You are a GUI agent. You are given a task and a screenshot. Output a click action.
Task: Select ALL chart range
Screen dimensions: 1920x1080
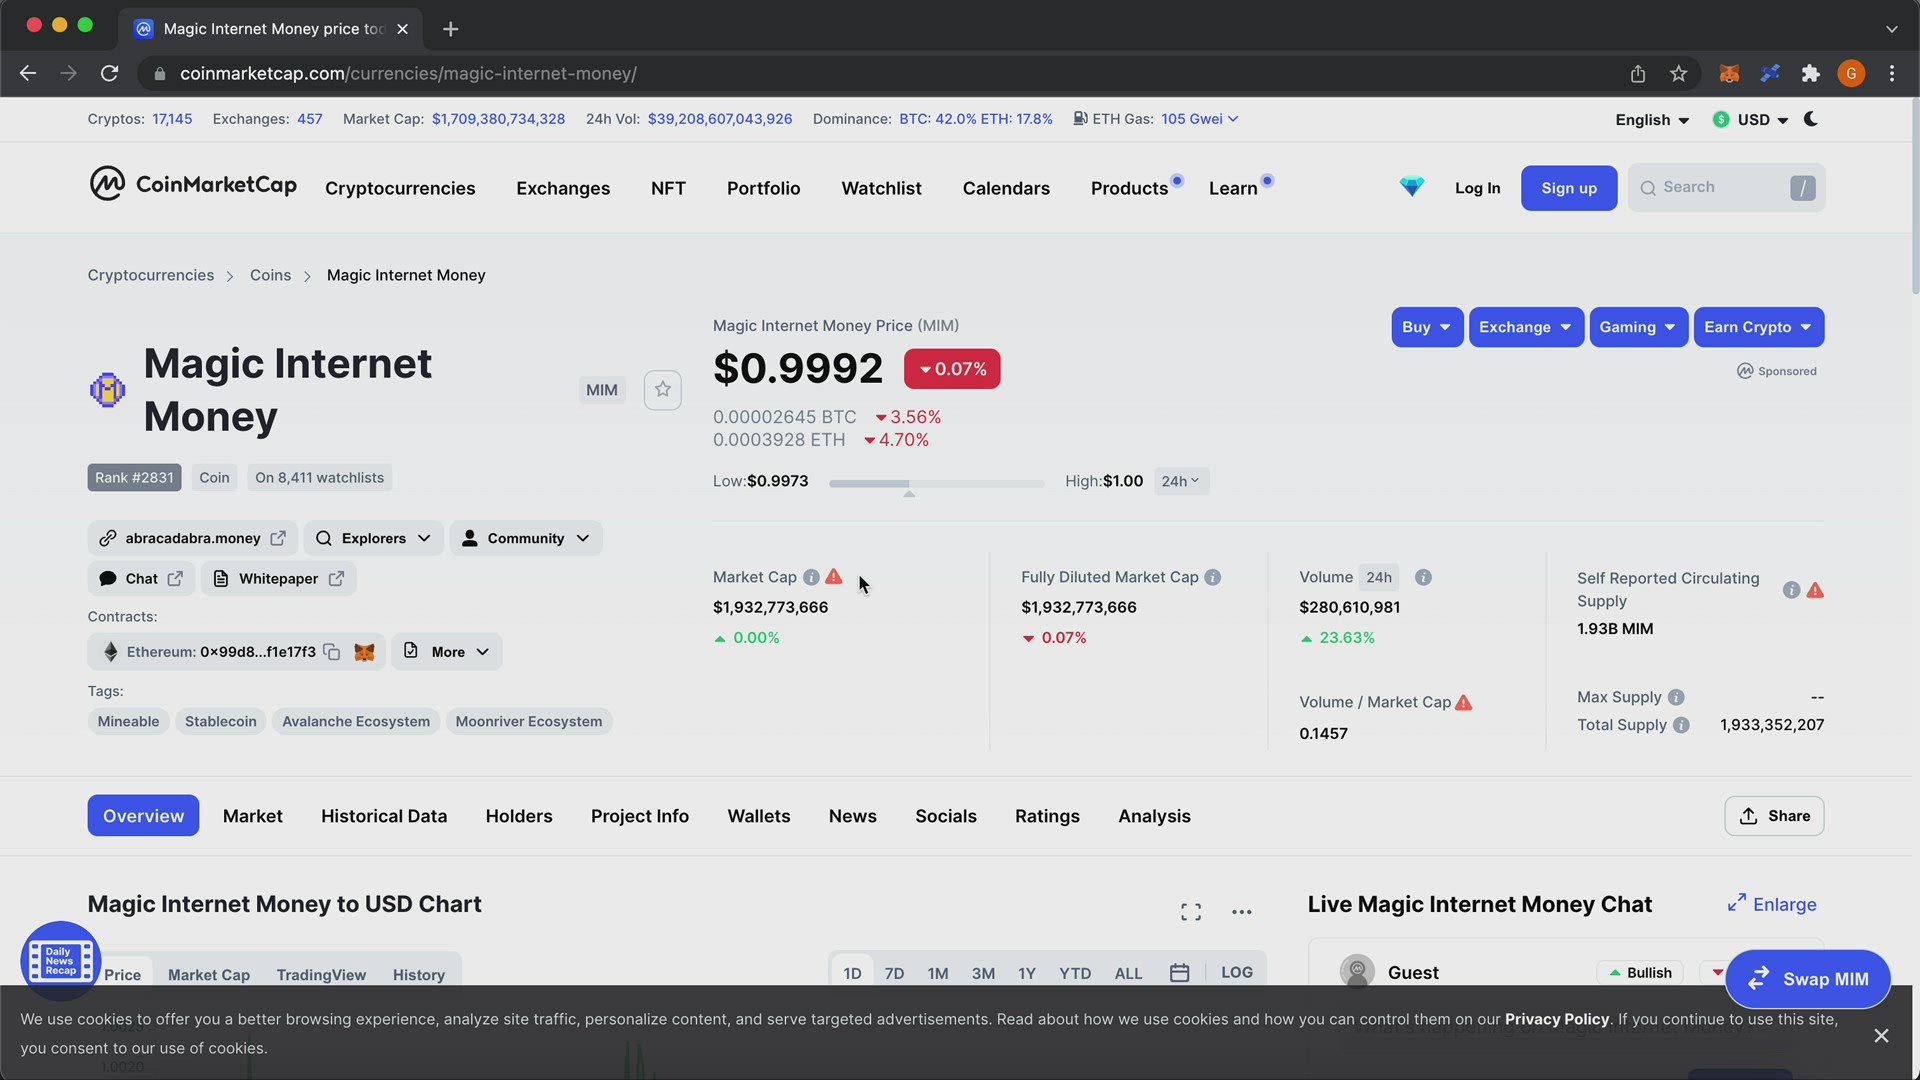(x=1128, y=974)
